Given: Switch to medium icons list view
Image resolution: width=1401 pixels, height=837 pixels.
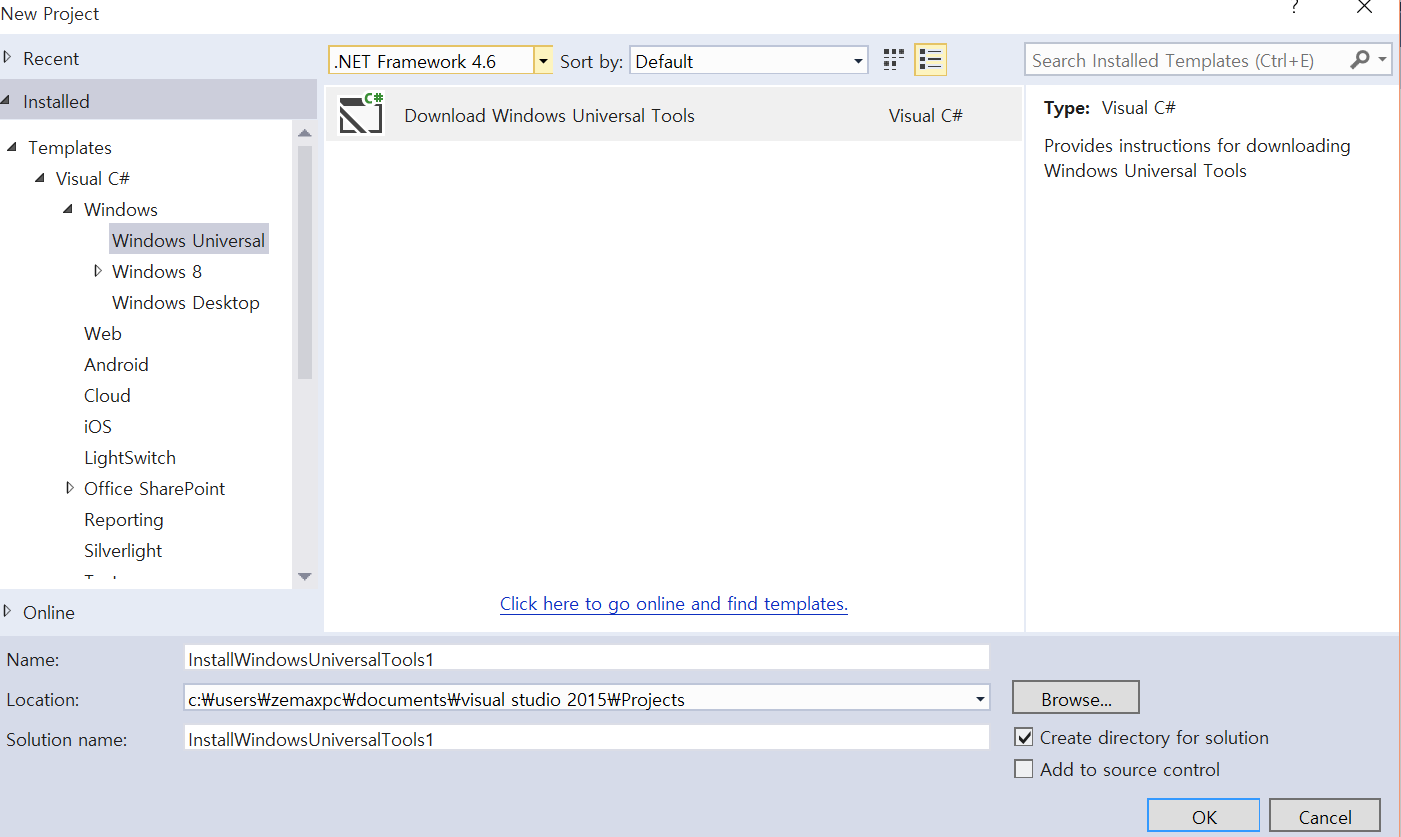Looking at the screenshot, I should 931,60.
